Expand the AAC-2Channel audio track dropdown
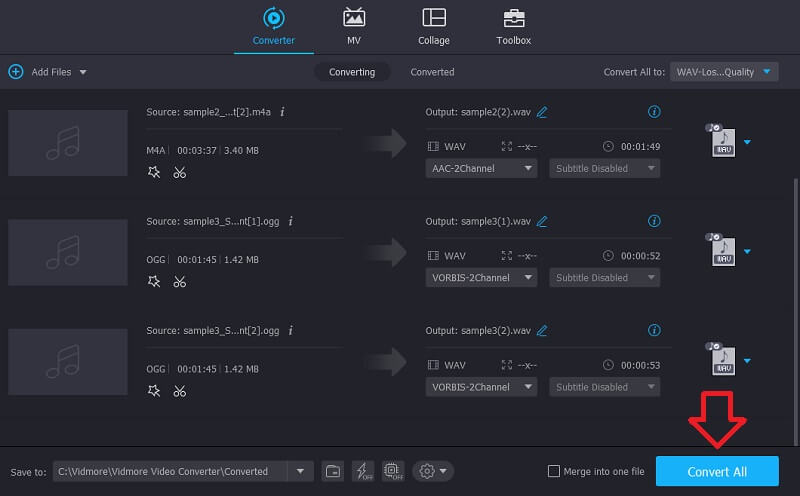Screen dimensions: 800x496 click(x=482, y=169)
